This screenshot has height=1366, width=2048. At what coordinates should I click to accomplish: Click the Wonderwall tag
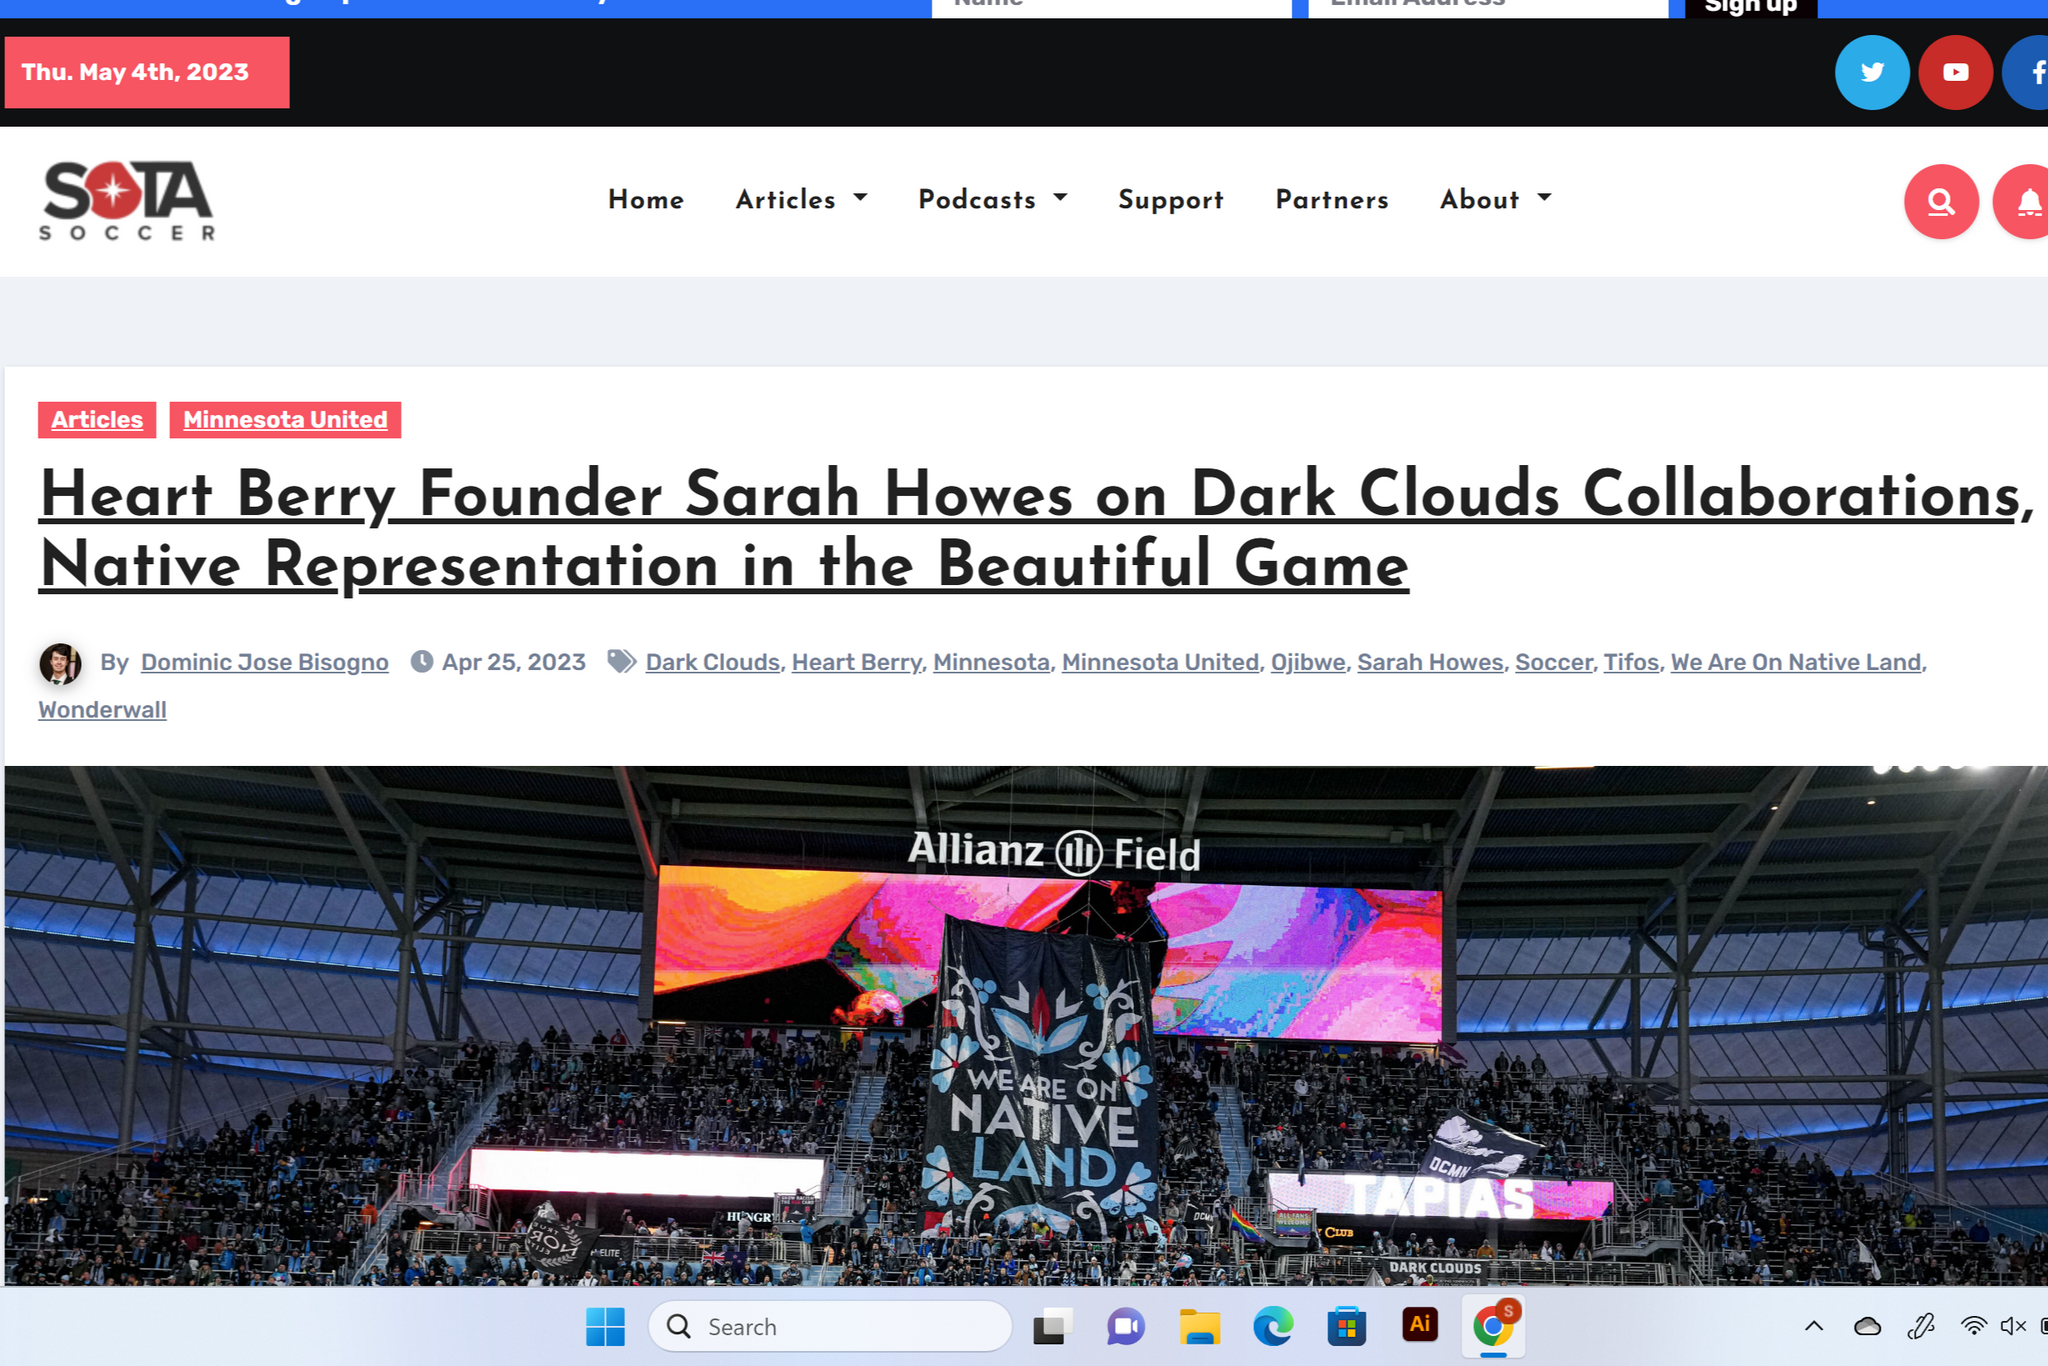pos(102,710)
